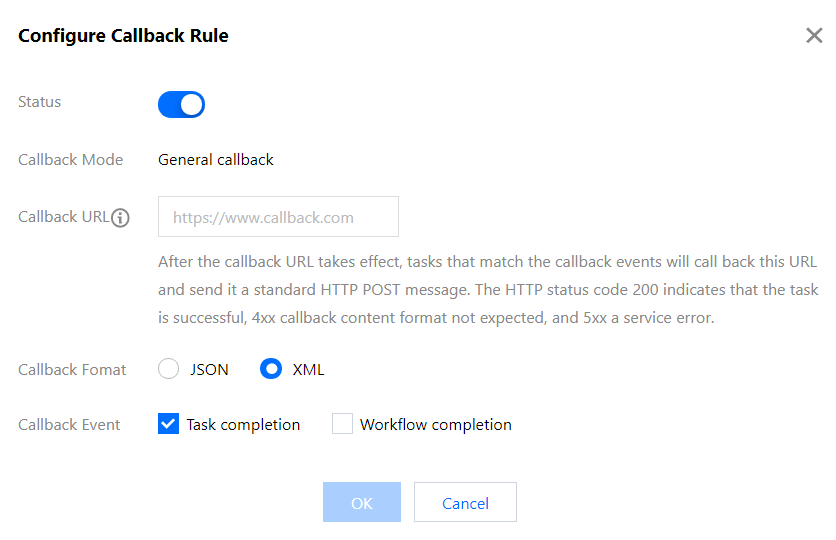The width and height of the screenshot is (836, 540).
Task: Click the "General callback" mode text
Action: [x=216, y=160]
